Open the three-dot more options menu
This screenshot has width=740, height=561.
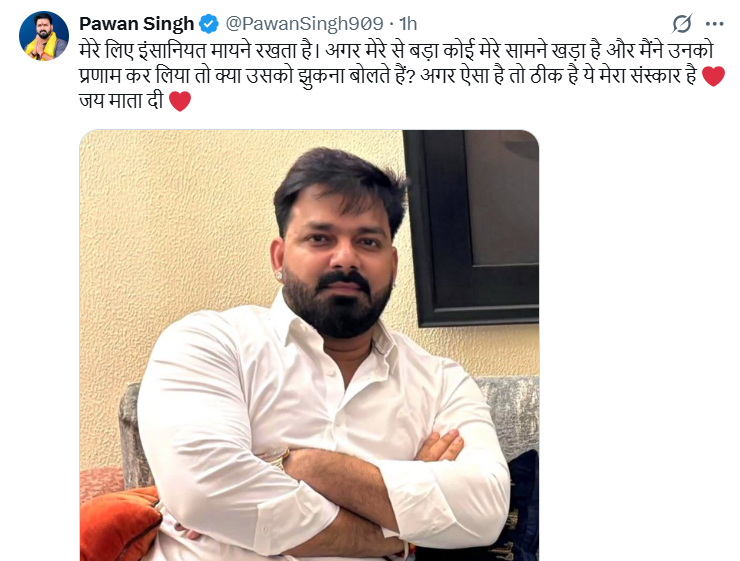[715, 24]
